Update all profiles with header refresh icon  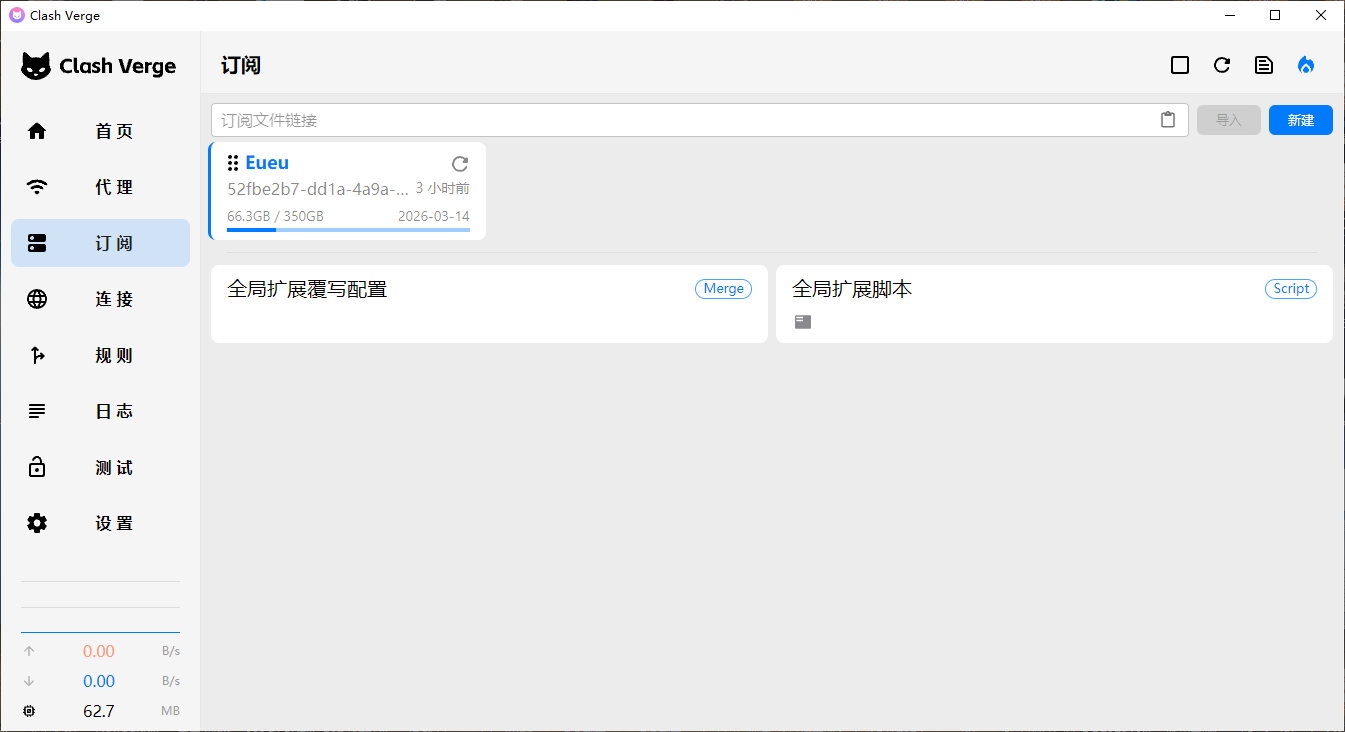[x=1222, y=65]
